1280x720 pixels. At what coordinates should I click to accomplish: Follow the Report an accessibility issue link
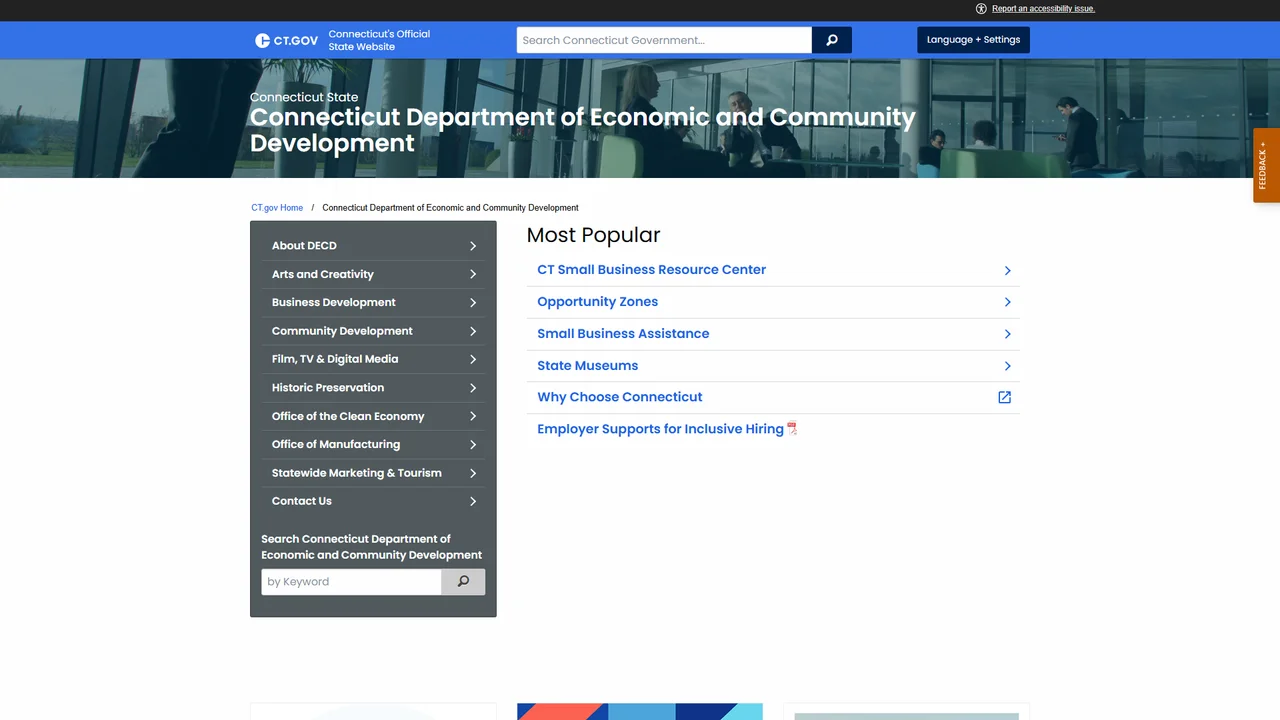1043,9
